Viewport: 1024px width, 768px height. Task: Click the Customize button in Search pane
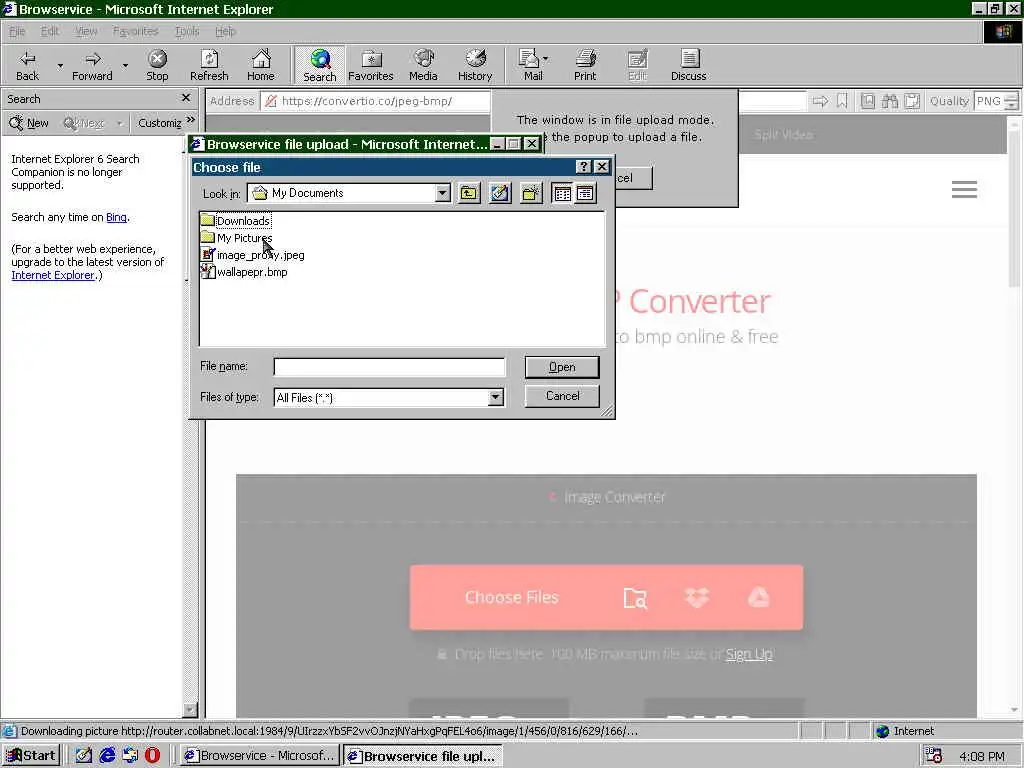159,123
